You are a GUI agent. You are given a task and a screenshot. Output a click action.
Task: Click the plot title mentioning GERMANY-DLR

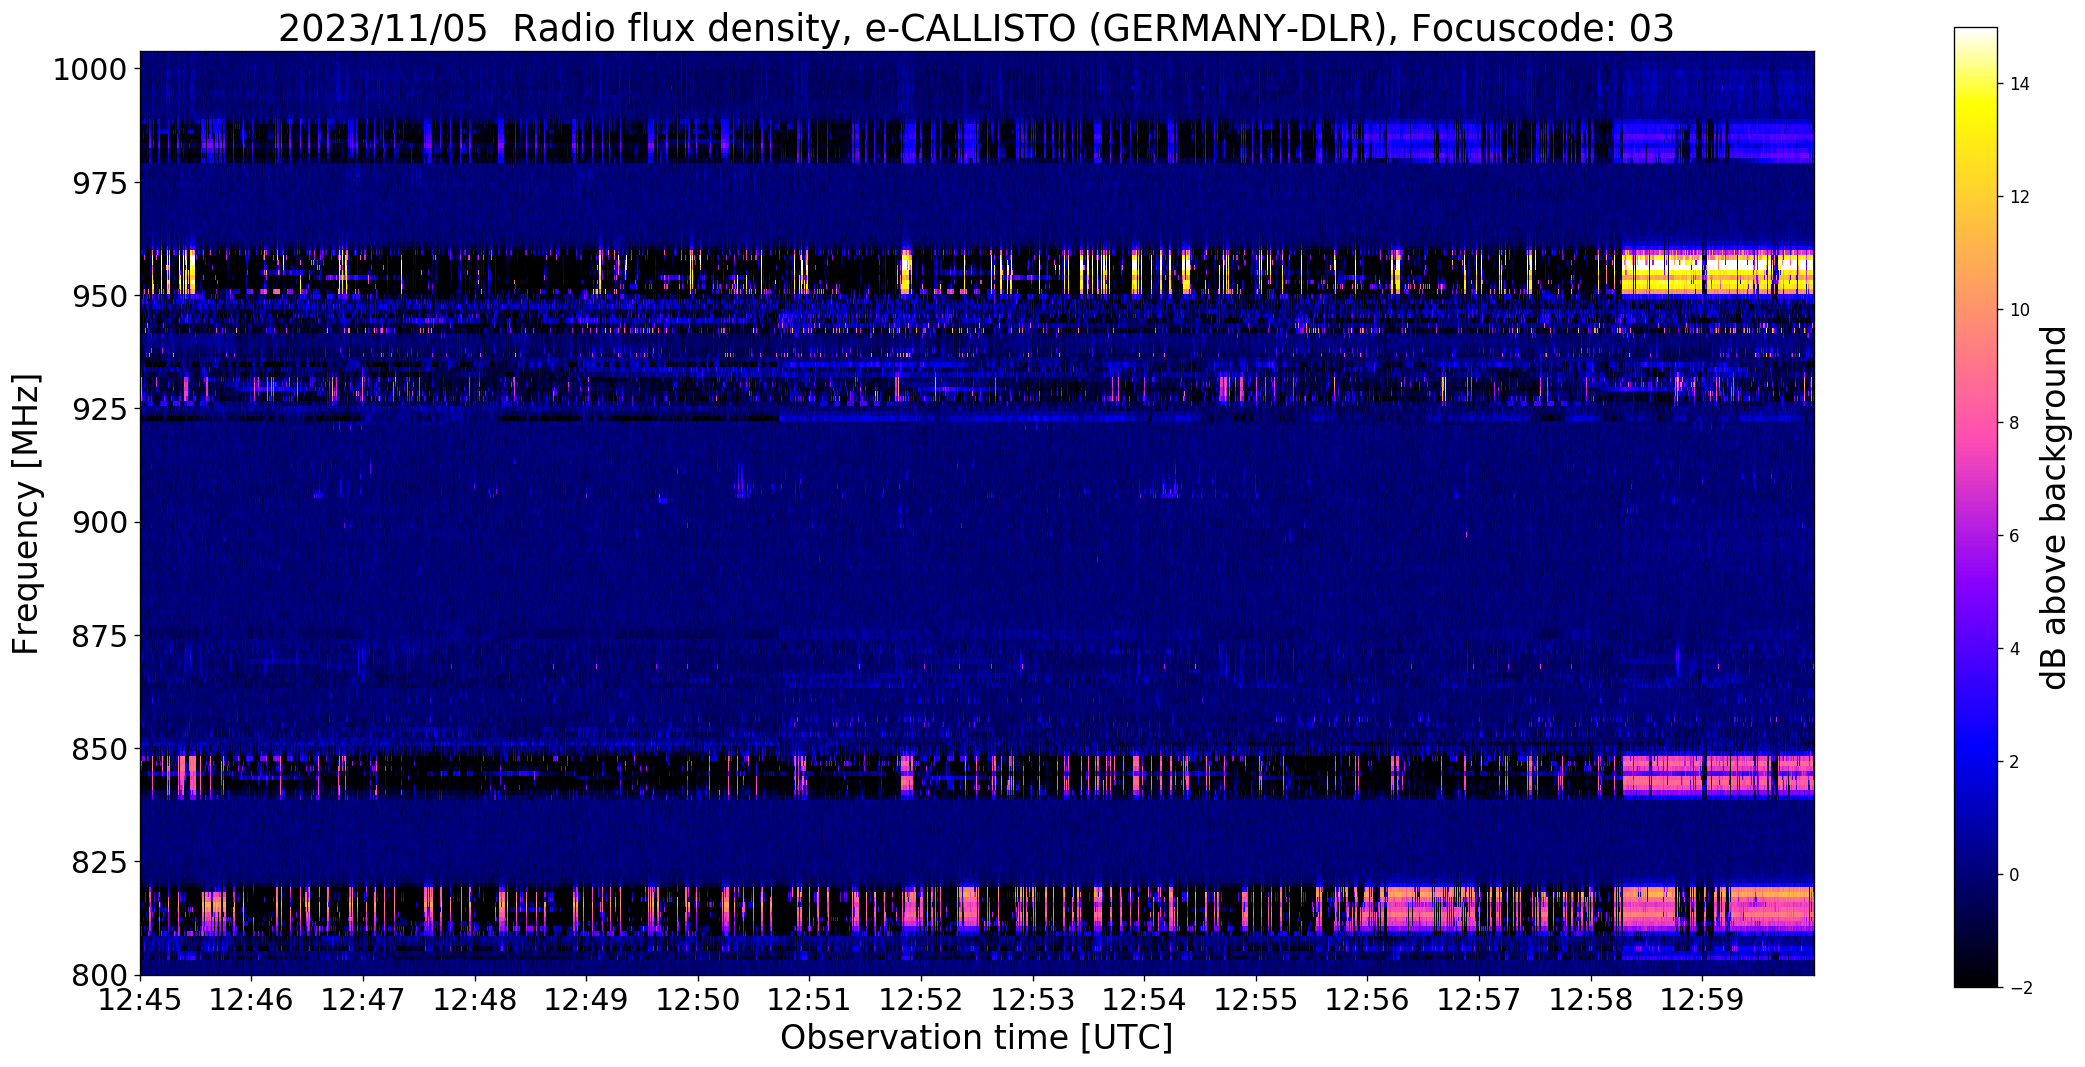pyautogui.click(x=976, y=28)
